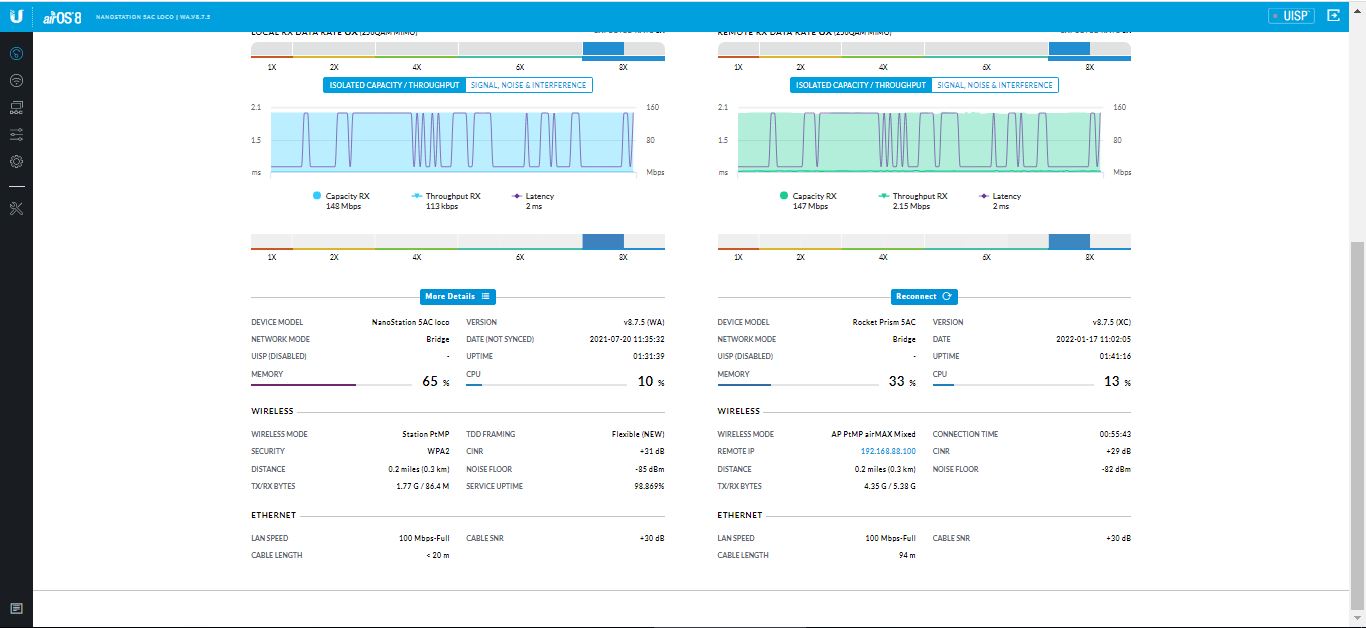Open the Wireless settings sidebar icon

(16, 80)
